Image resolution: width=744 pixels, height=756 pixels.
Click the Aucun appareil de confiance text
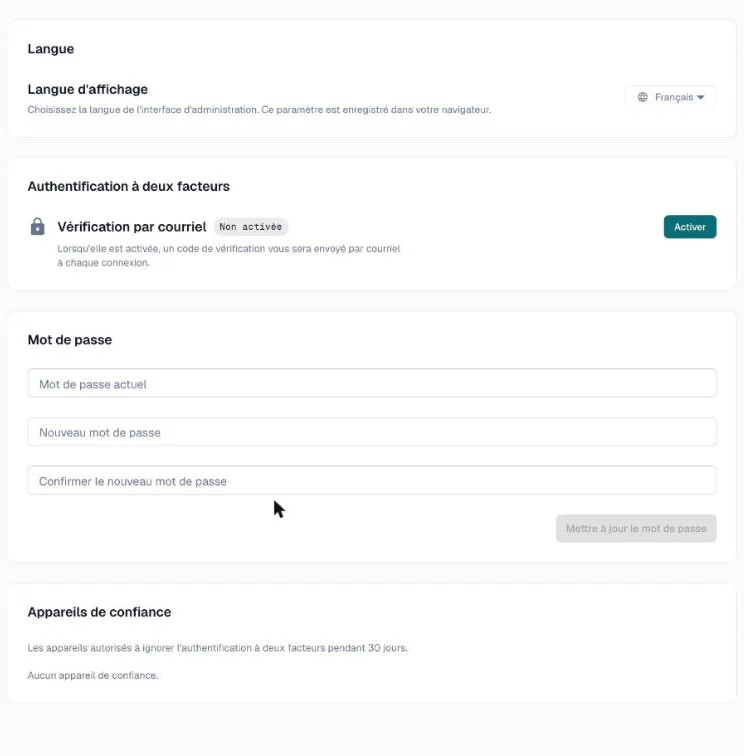point(93,675)
